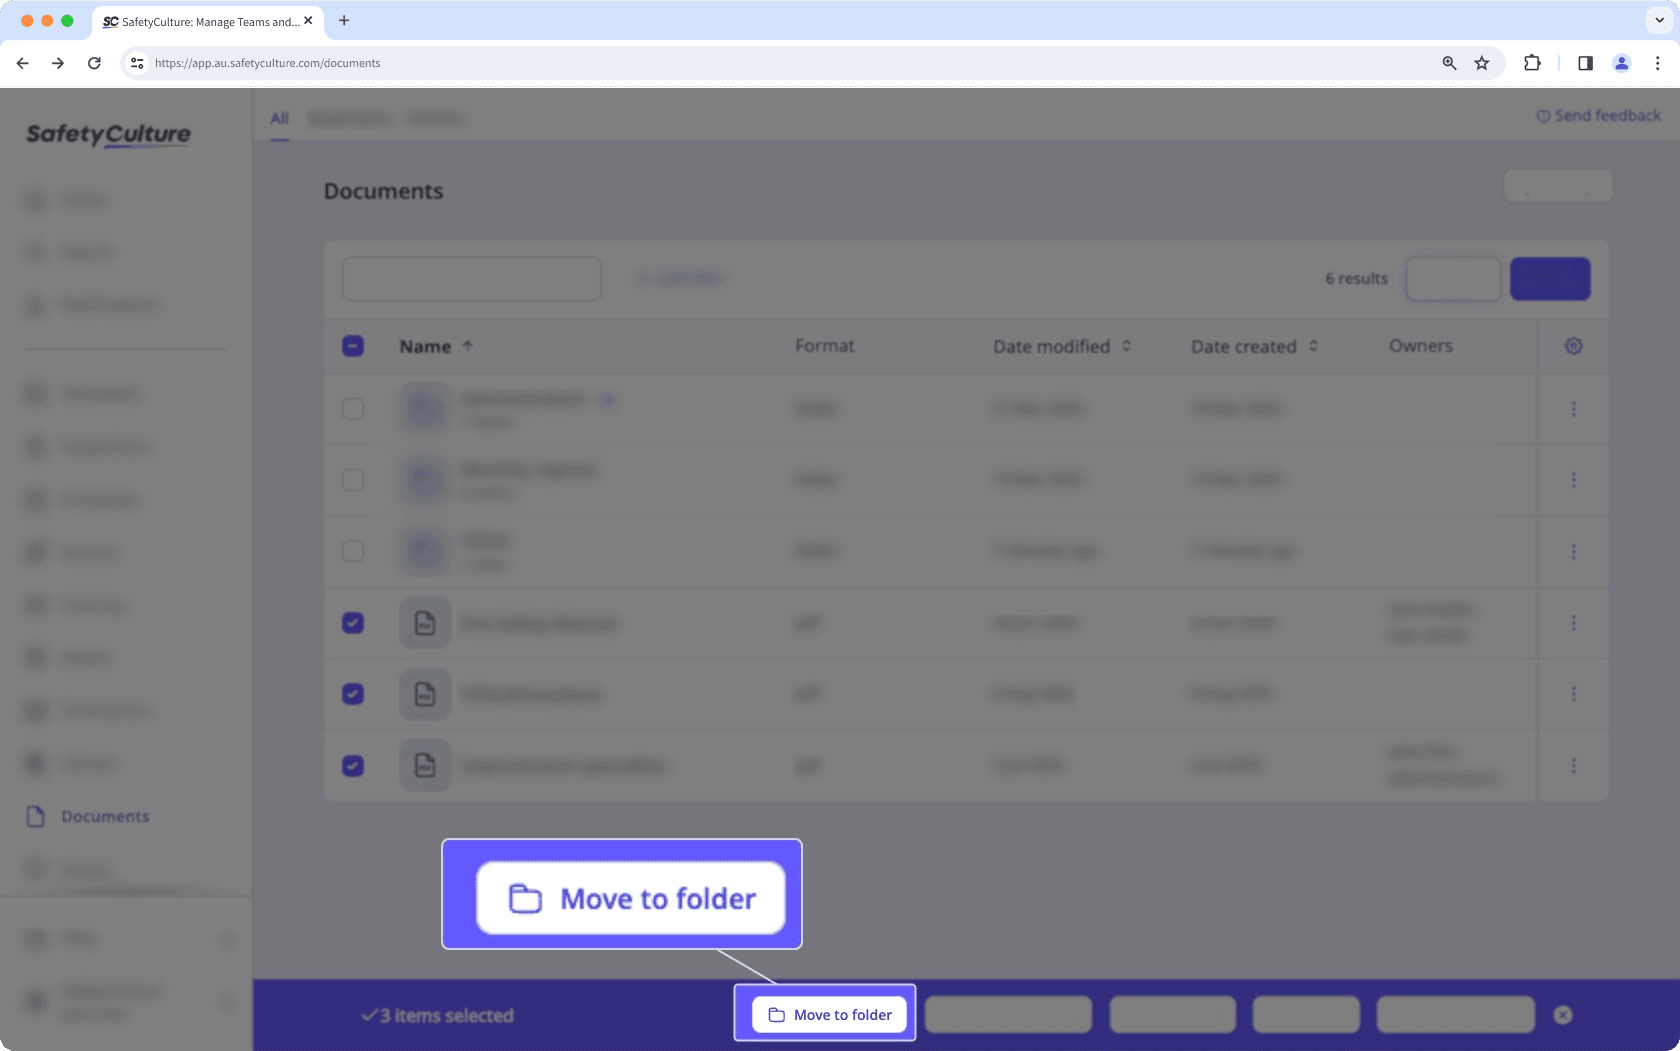Screen dimensions: 1680x1051
Task: Uncheck the select-all checkbox in table header
Action: [352, 344]
